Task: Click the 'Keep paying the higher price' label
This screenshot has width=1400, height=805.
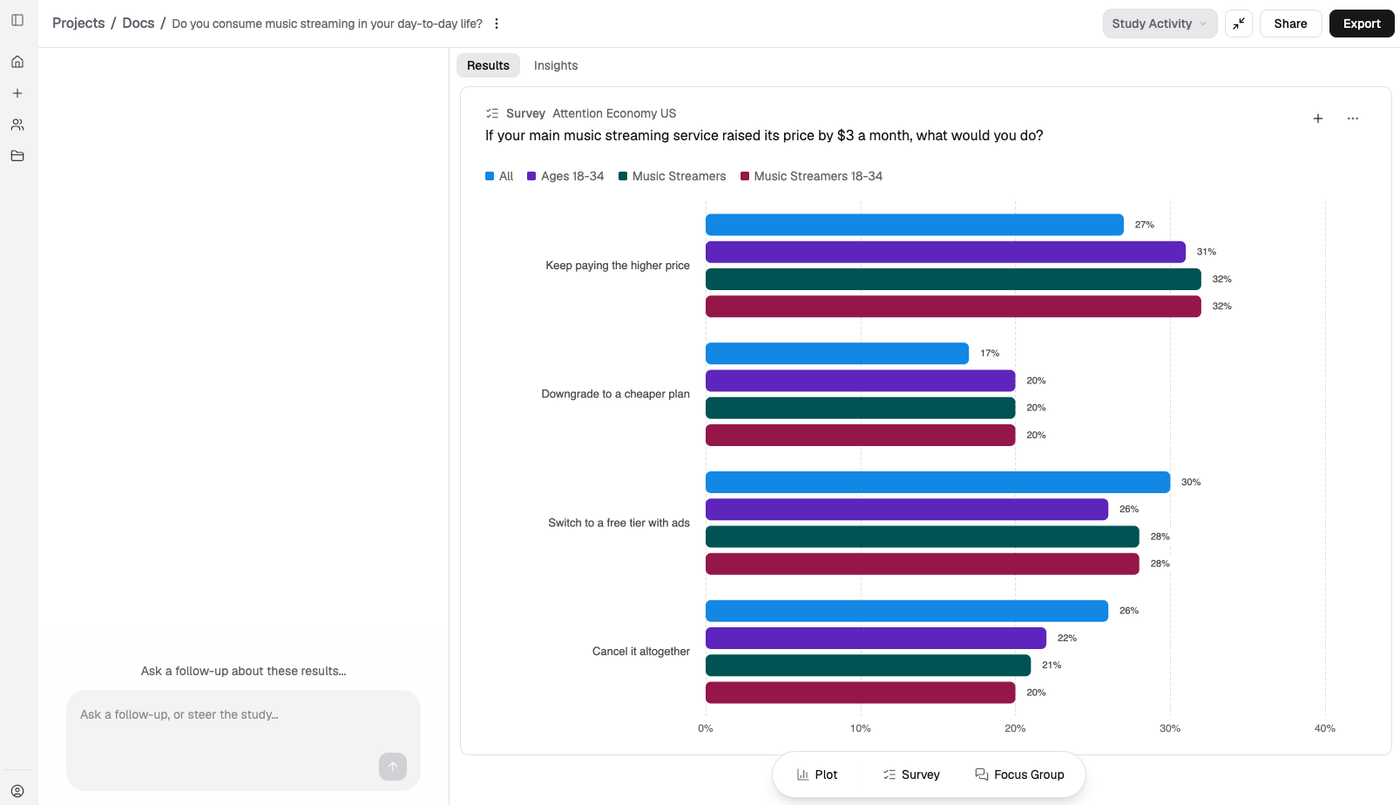Action: [618, 266]
